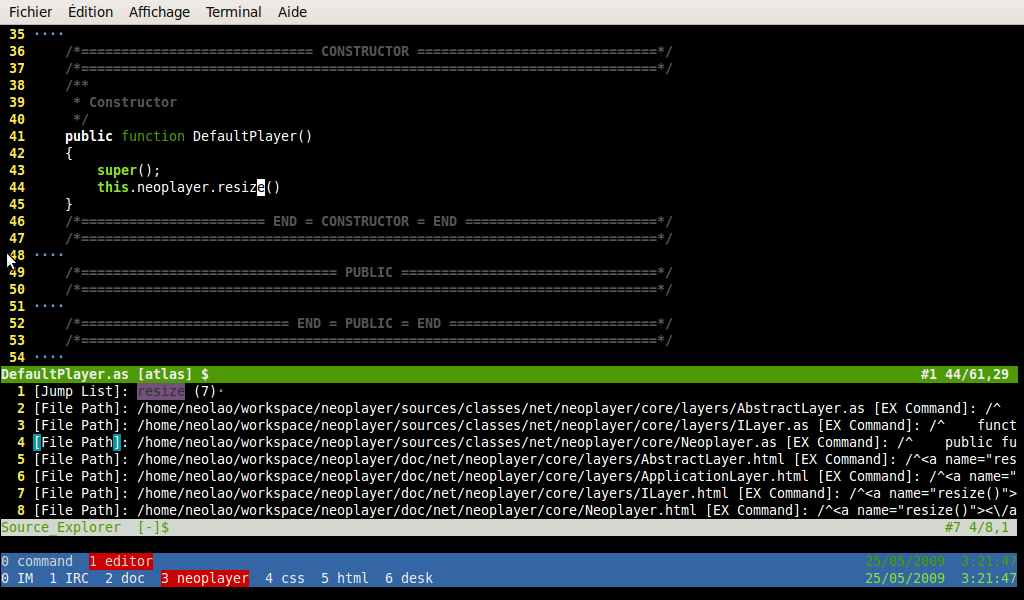Click the '* Constructor' comment on line 39
1024x600 pixels.
pyautogui.click(x=125, y=103)
